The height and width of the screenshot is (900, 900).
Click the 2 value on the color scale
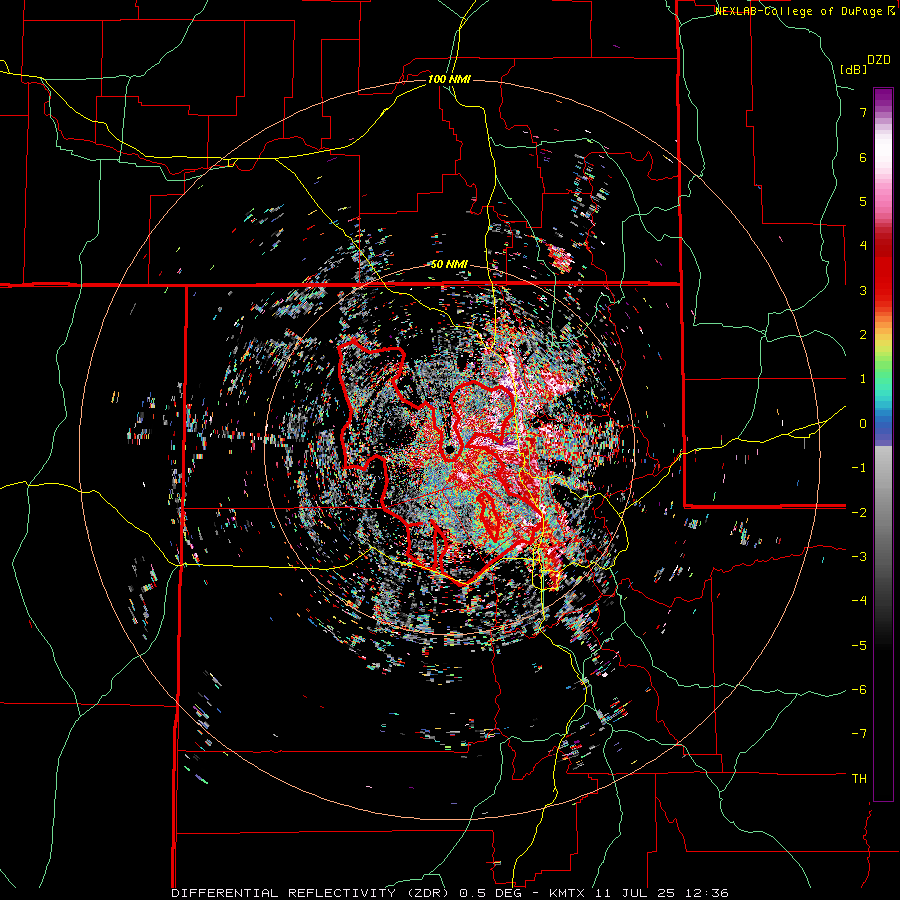click(x=863, y=335)
